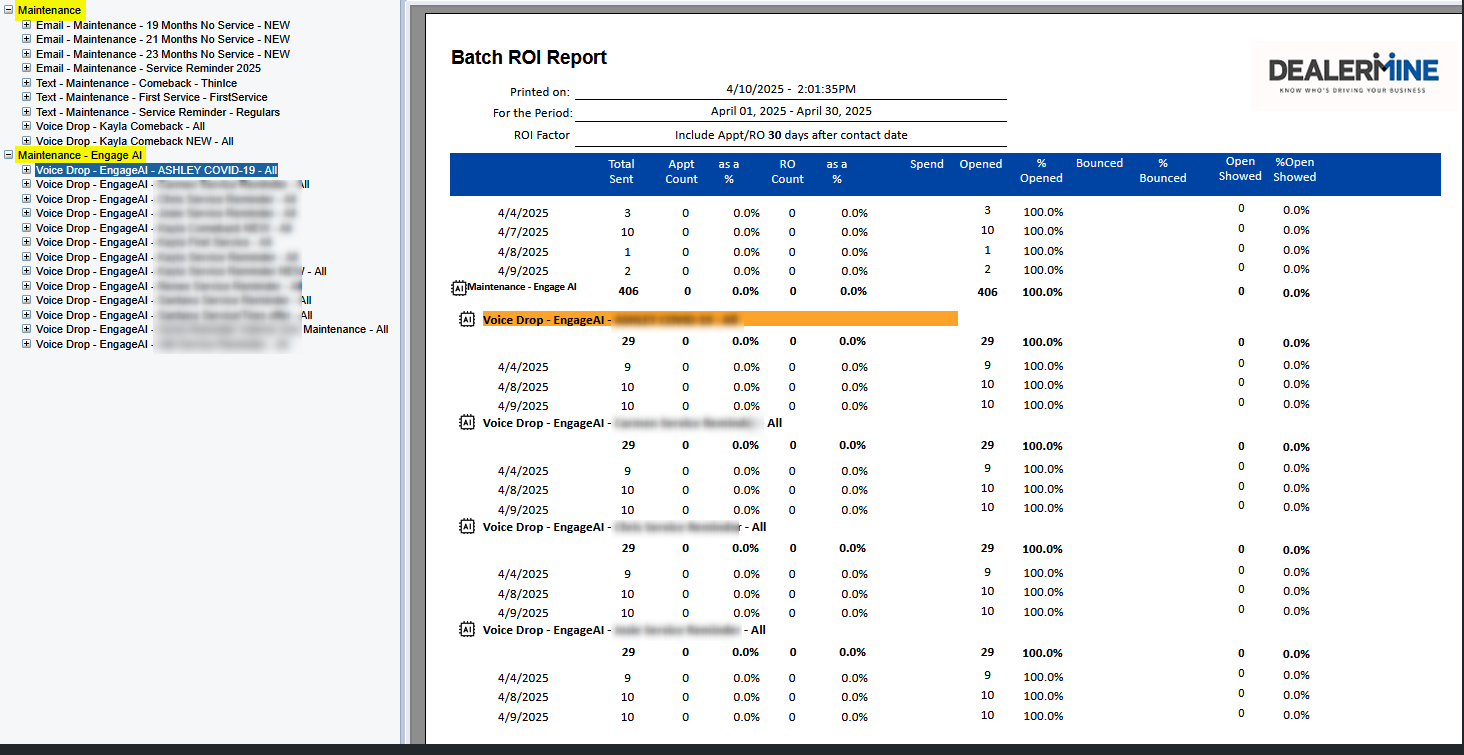The image size is (1464, 755).
Task: Select Email - Maintenance - 21 Months No Service - NEW
Action: pyautogui.click(x=163, y=39)
